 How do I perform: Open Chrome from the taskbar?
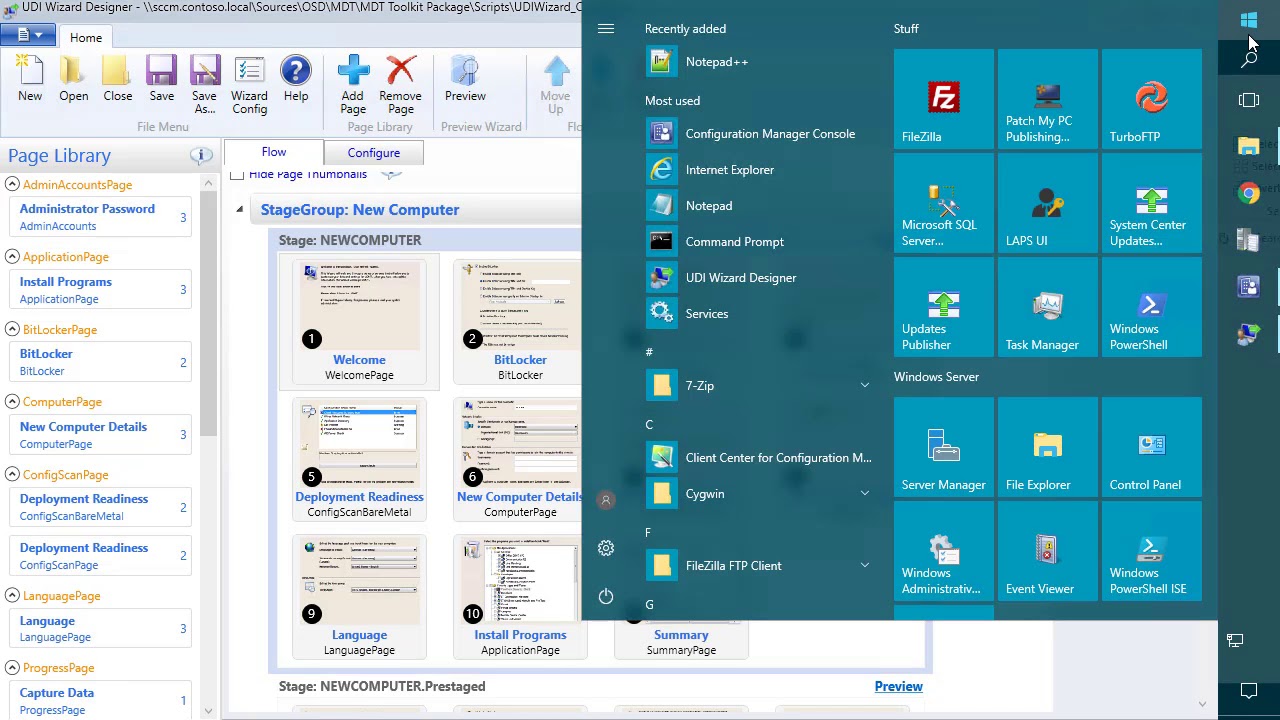(x=1249, y=193)
